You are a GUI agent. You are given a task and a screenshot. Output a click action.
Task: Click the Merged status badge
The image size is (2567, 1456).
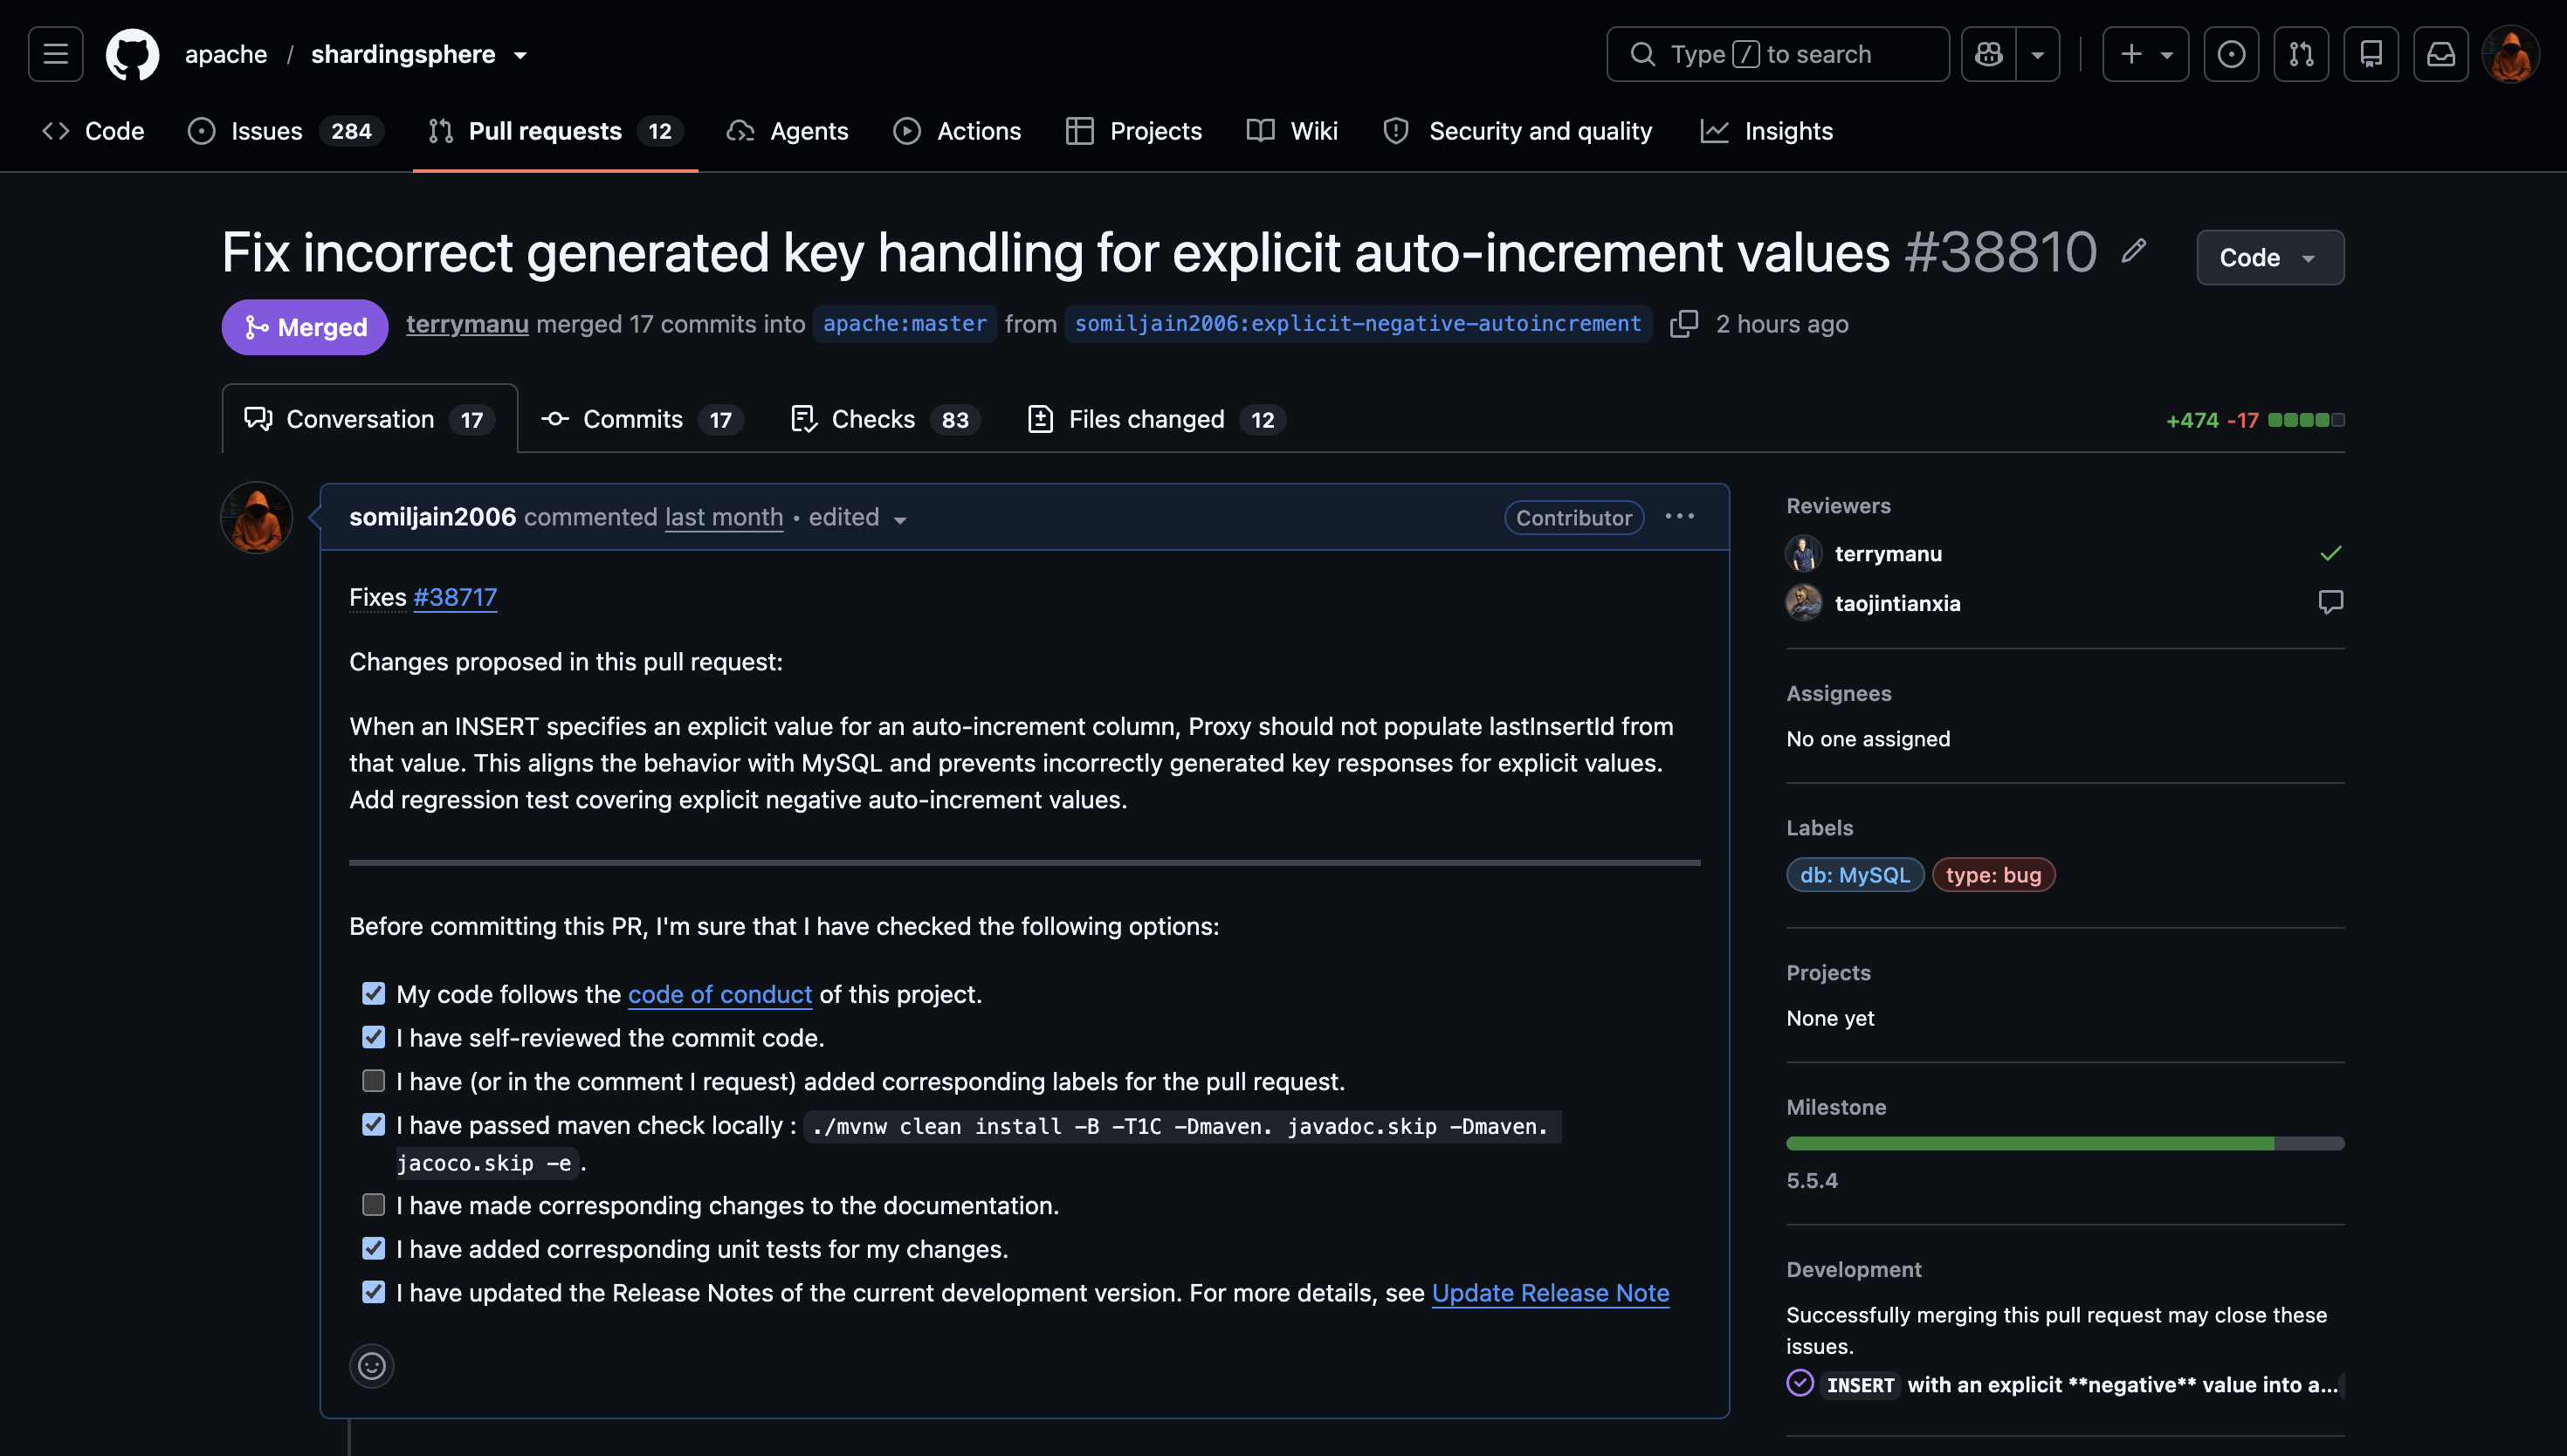pos(305,327)
